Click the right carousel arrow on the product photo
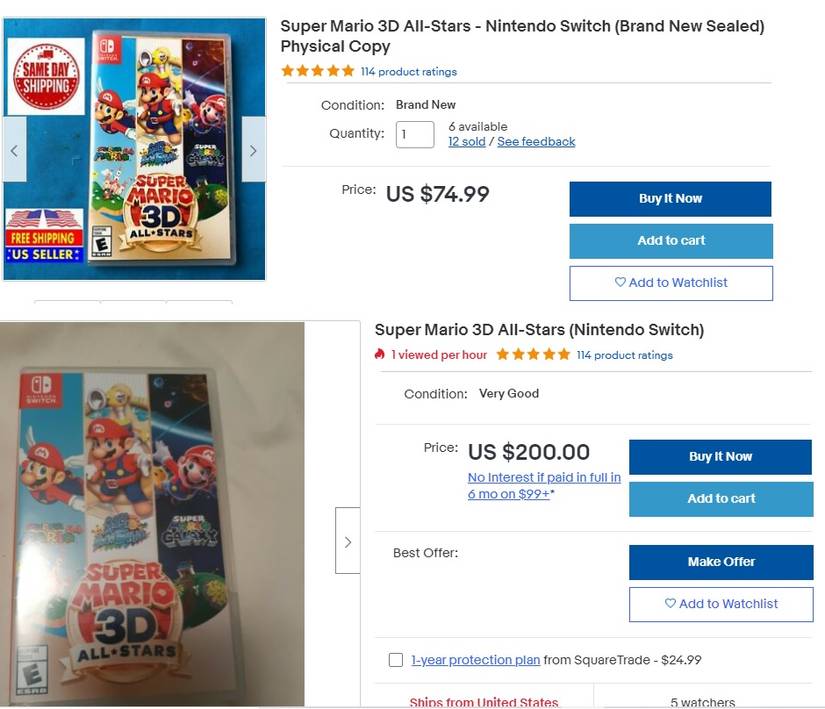The width and height of the screenshot is (825, 709). 253,149
